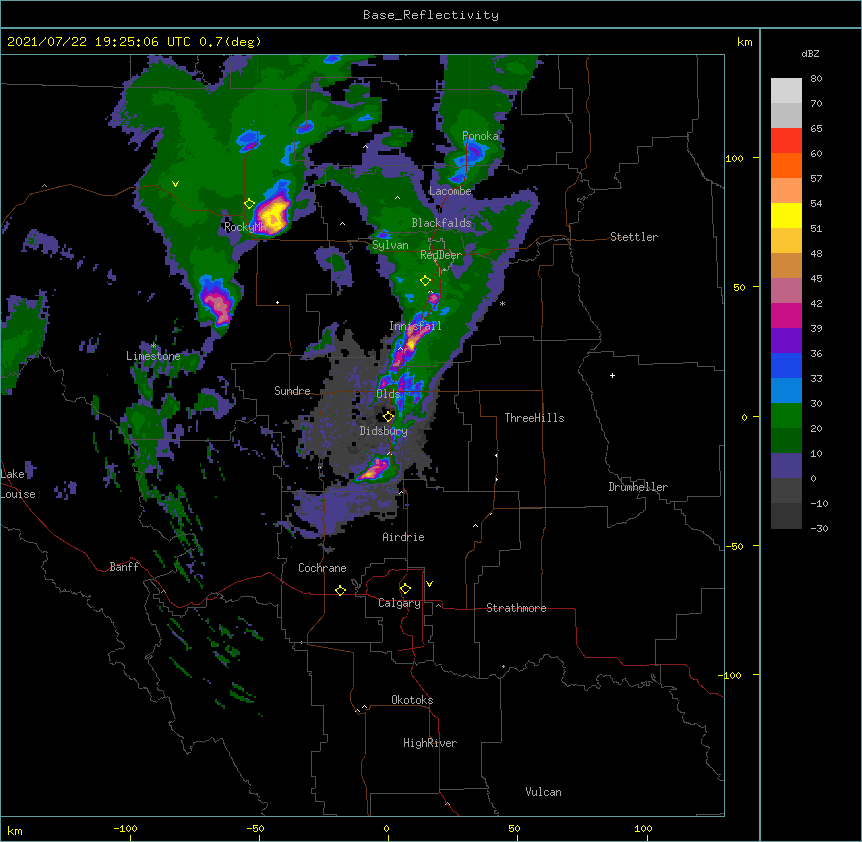Pick the 70-80 dBZ light gray legend swatch
The height and width of the screenshot is (842, 862).
pos(786,91)
